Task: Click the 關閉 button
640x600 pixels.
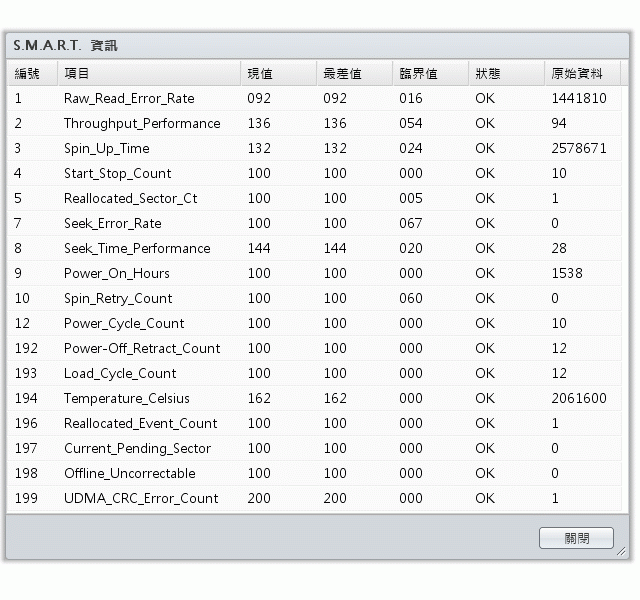Action: [576, 538]
